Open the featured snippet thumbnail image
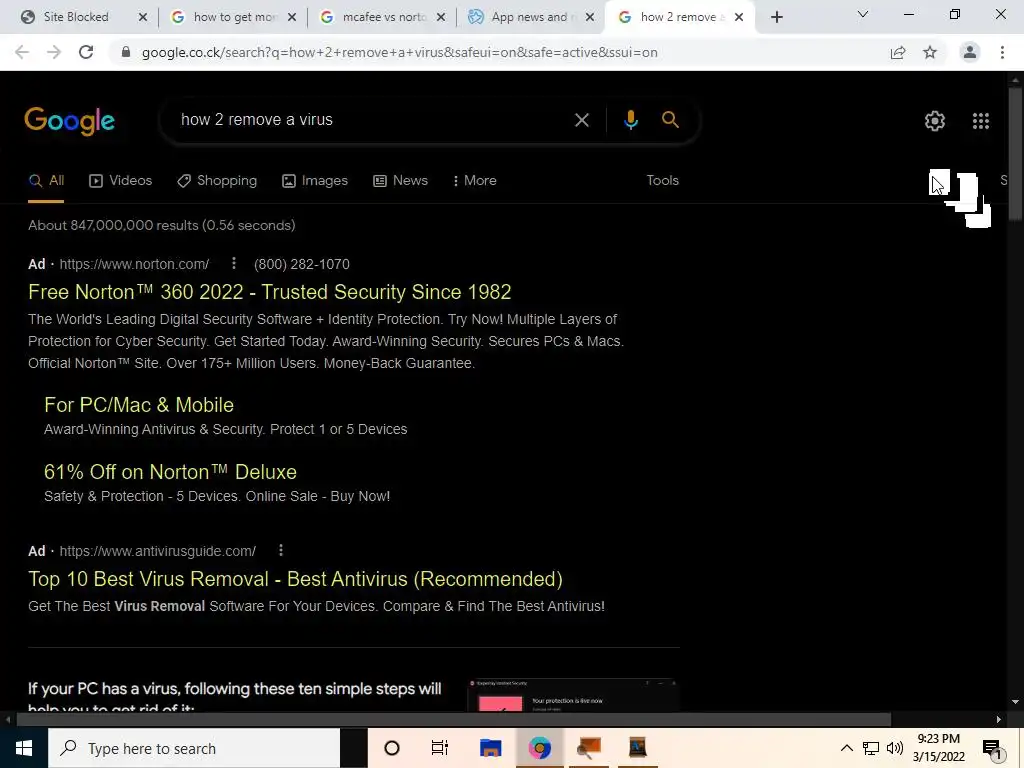 point(573,695)
